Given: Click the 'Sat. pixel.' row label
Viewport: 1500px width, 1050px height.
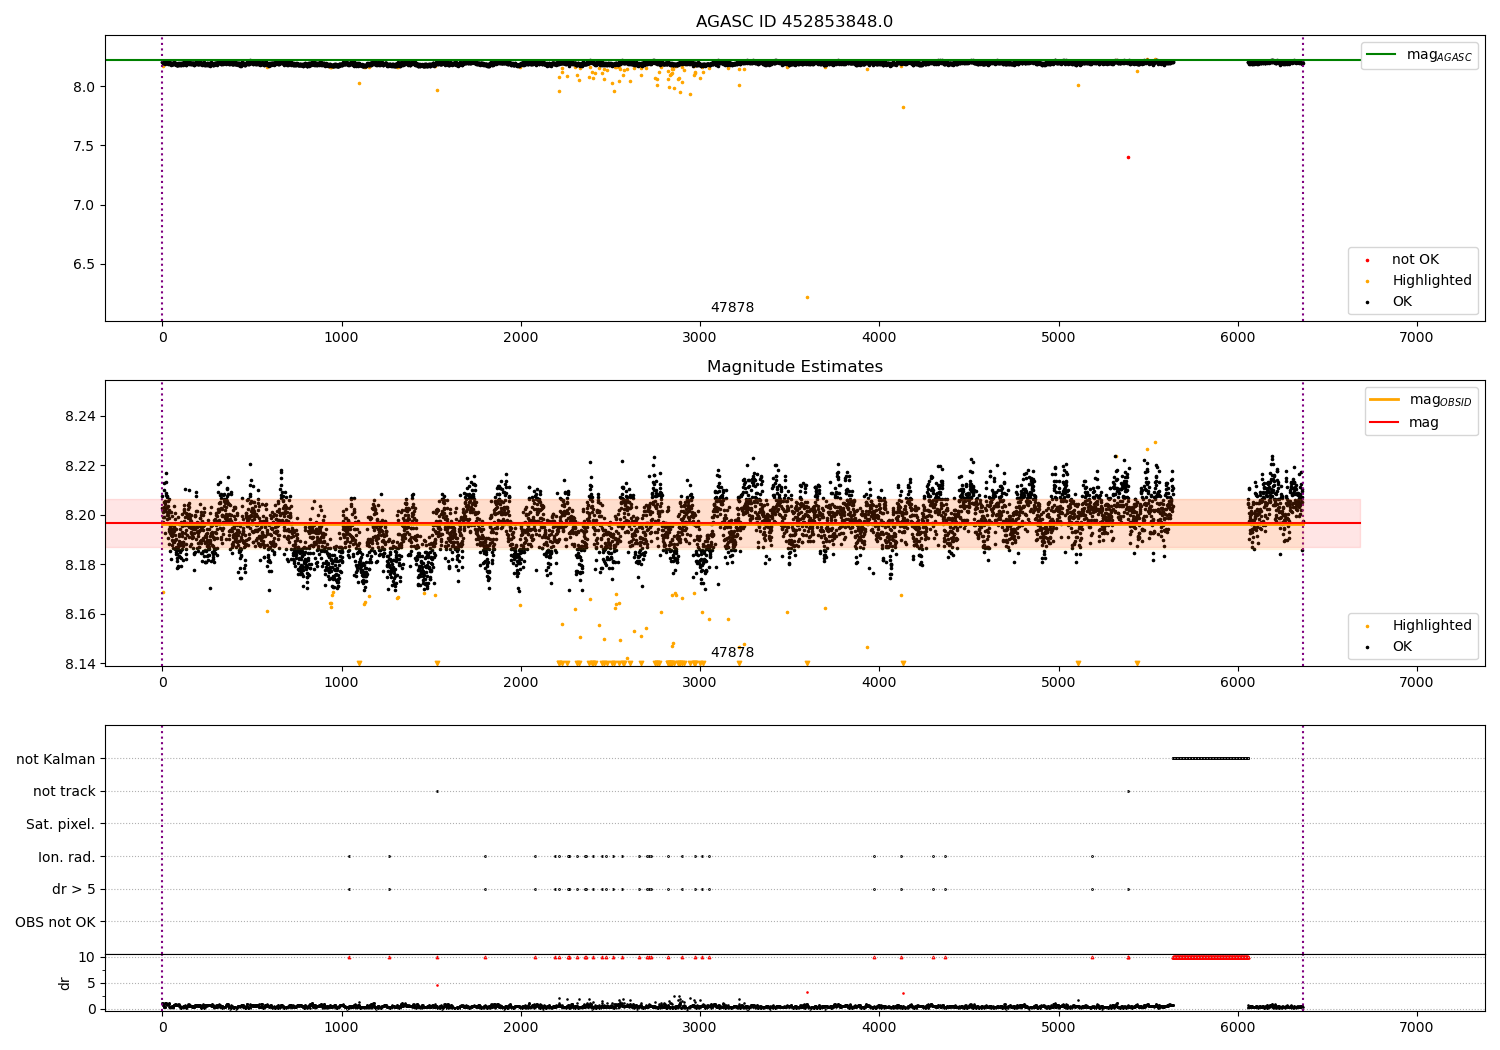Looking at the screenshot, I should (x=61, y=825).
